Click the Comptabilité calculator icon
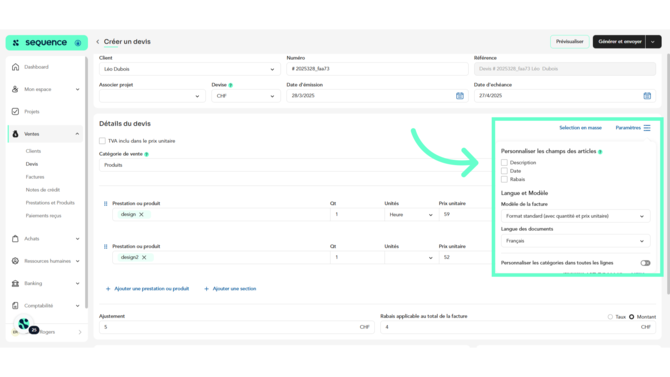Image resolution: width=670 pixels, height=377 pixels. point(15,306)
